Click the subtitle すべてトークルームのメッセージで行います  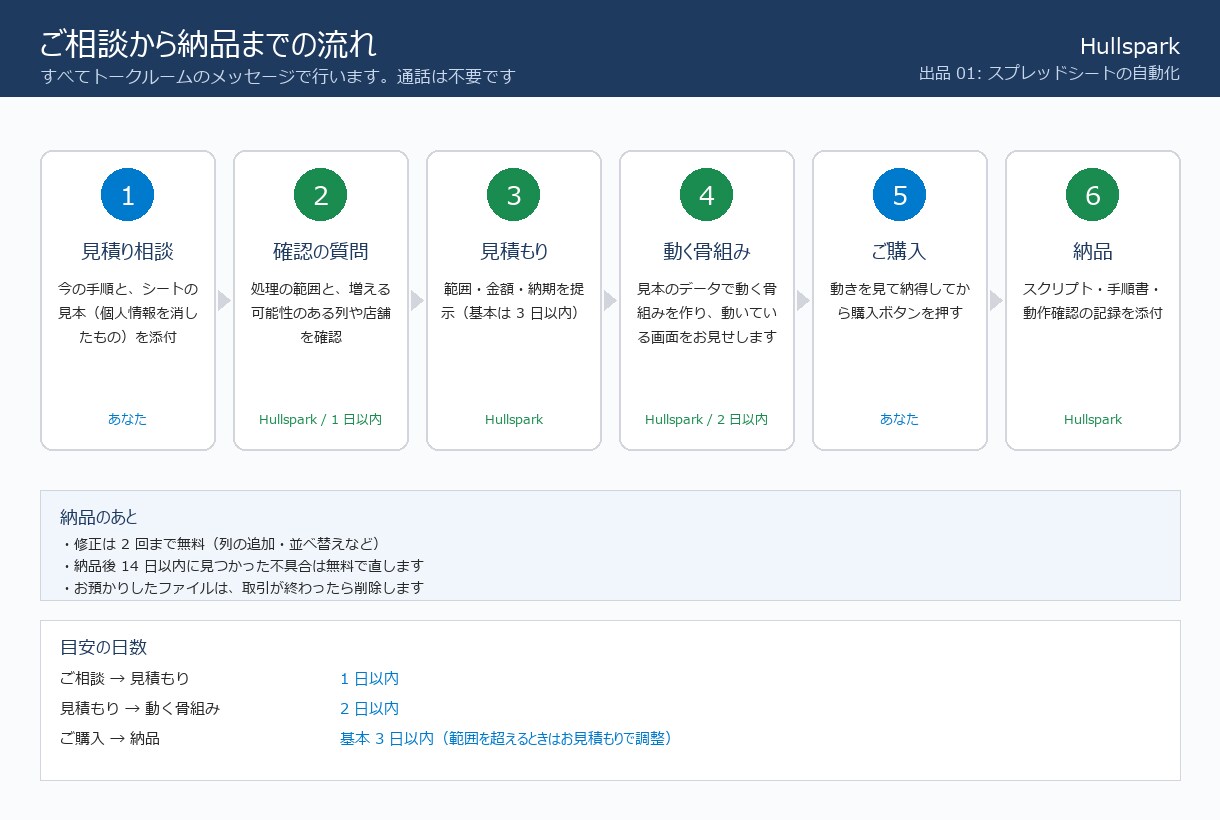[278, 76]
